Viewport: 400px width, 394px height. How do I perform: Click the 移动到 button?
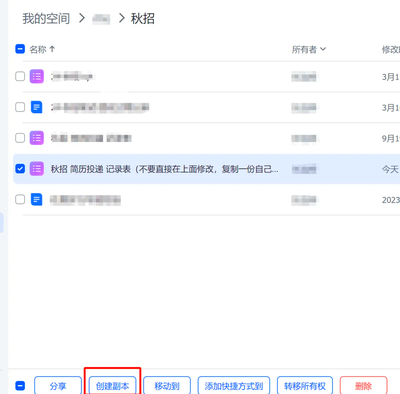point(167,386)
